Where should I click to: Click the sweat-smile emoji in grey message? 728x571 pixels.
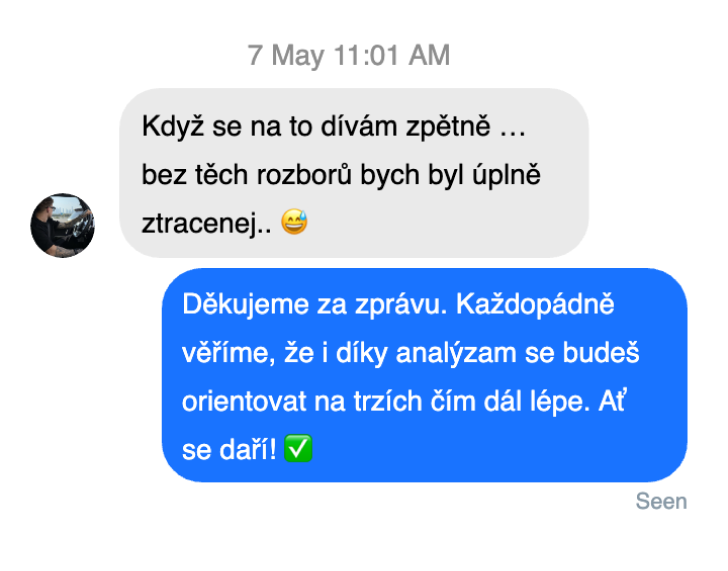point(294,221)
